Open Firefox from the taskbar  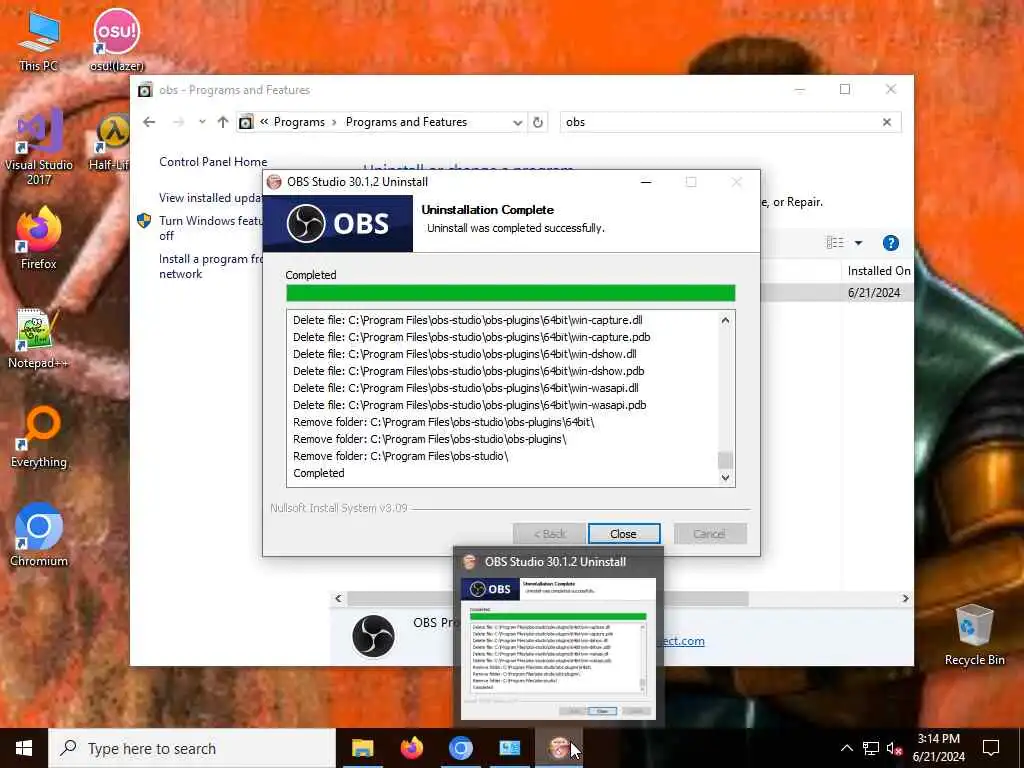[411, 748]
